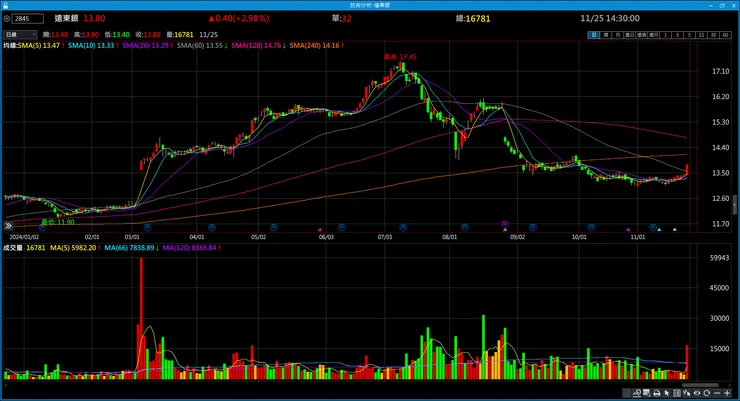Click the 07/01 date label on the axis

(385, 237)
